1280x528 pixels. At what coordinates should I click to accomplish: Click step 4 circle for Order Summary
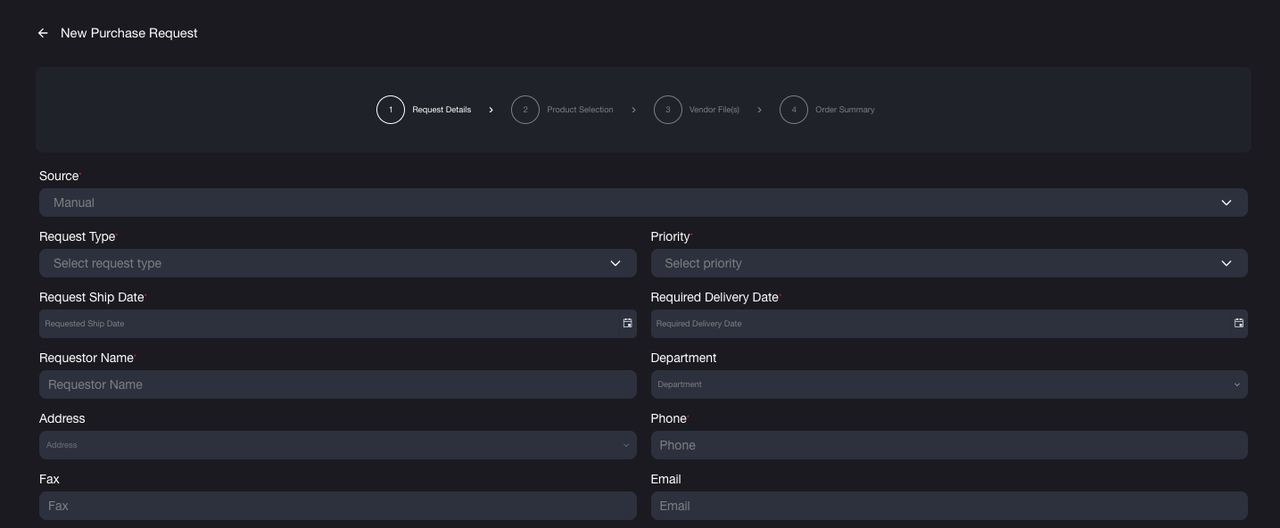click(793, 110)
